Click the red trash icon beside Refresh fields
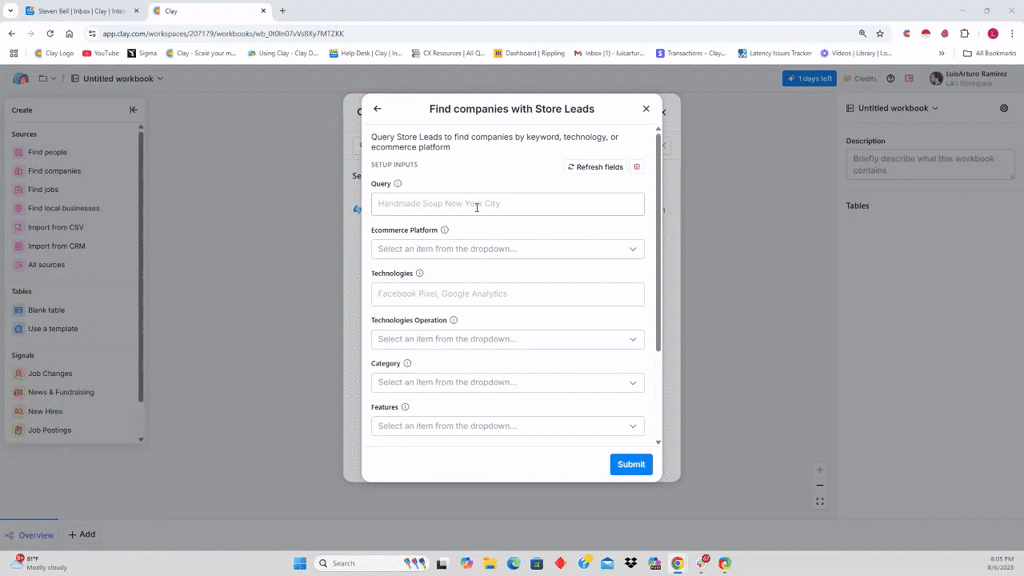Viewport: 1024px width, 576px height. tap(637, 167)
